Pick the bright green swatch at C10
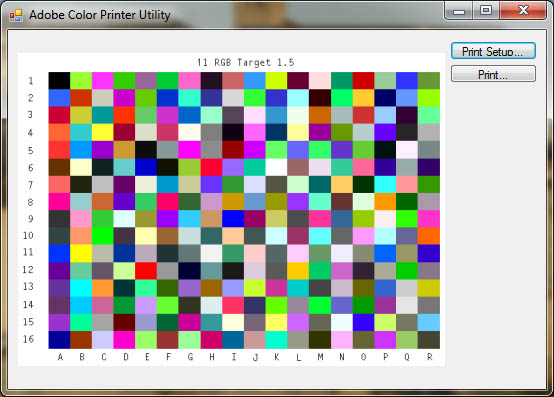The height and width of the screenshot is (397, 554). pyautogui.click(x=103, y=236)
